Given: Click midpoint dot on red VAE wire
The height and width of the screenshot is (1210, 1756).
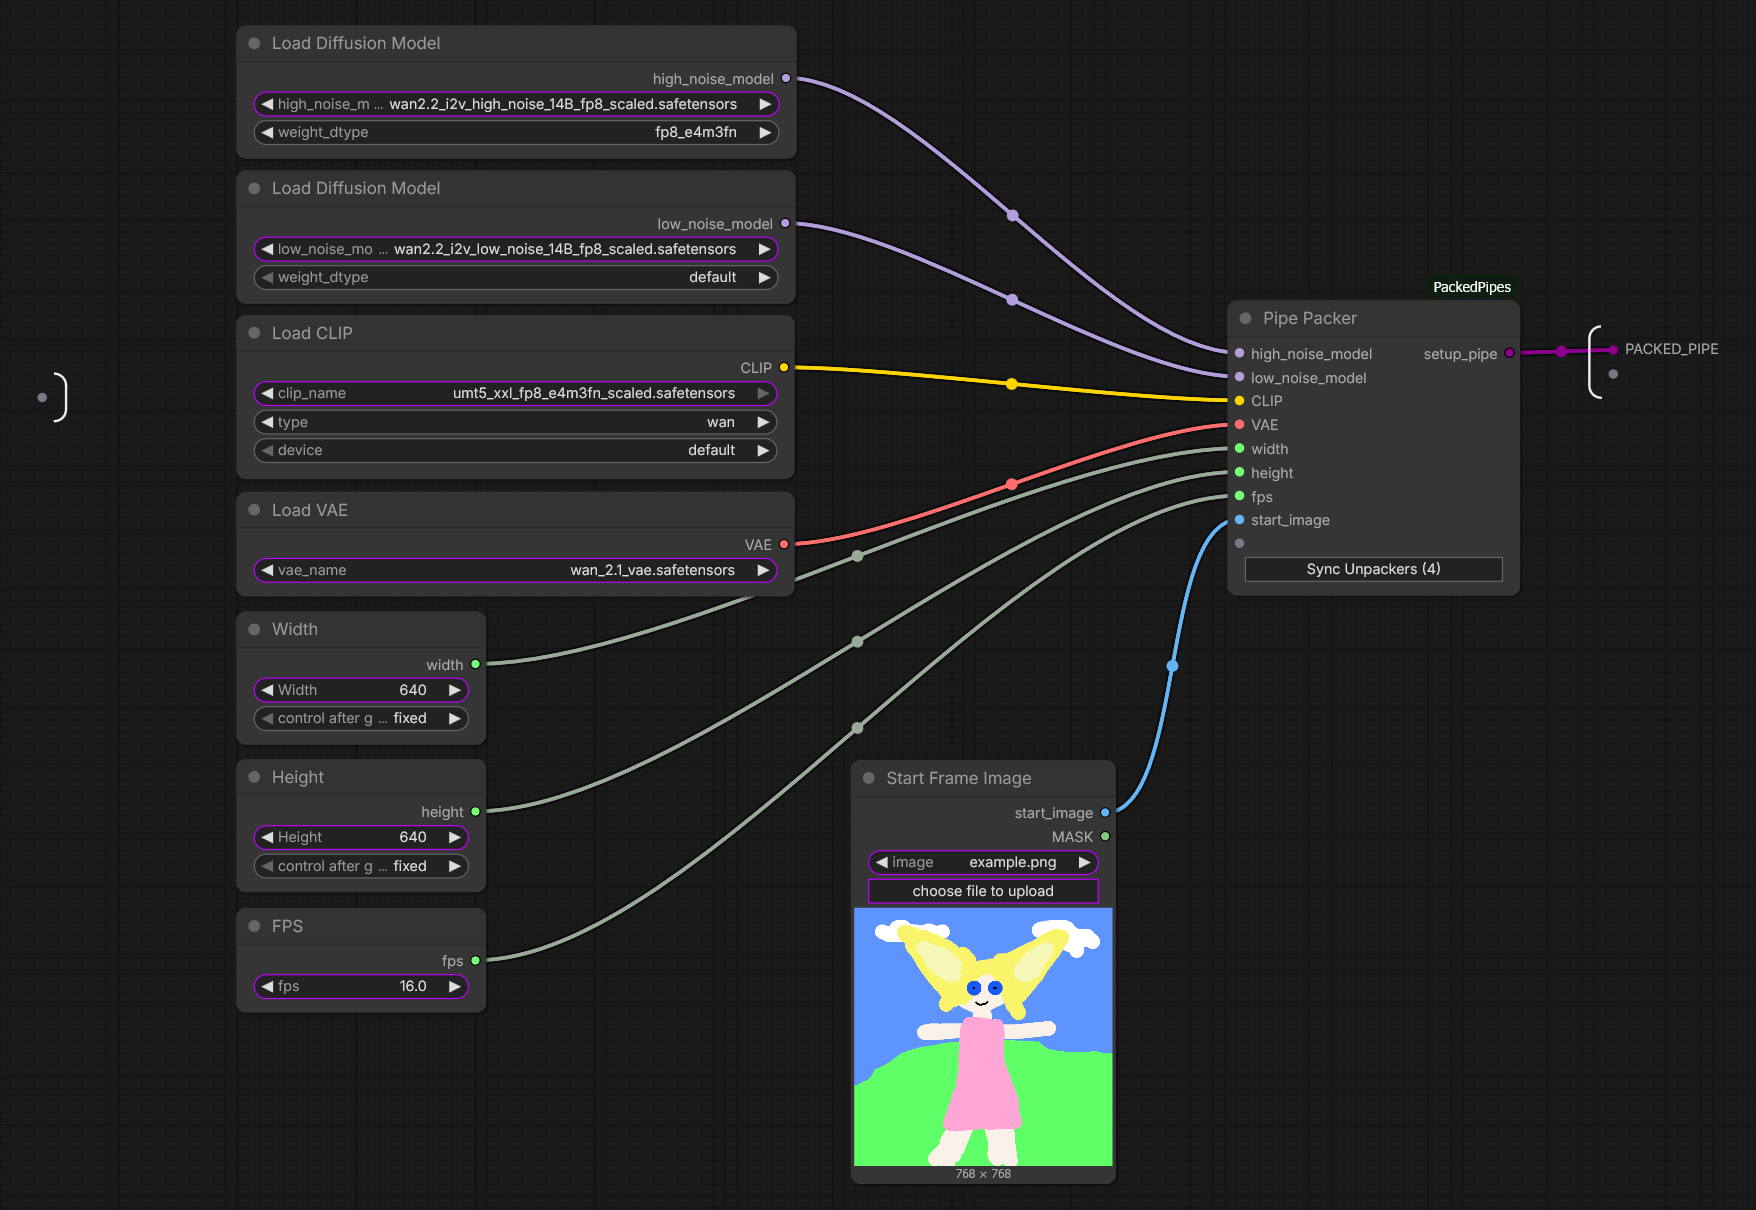Looking at the screenshot, I should (x=1012, y=484).
